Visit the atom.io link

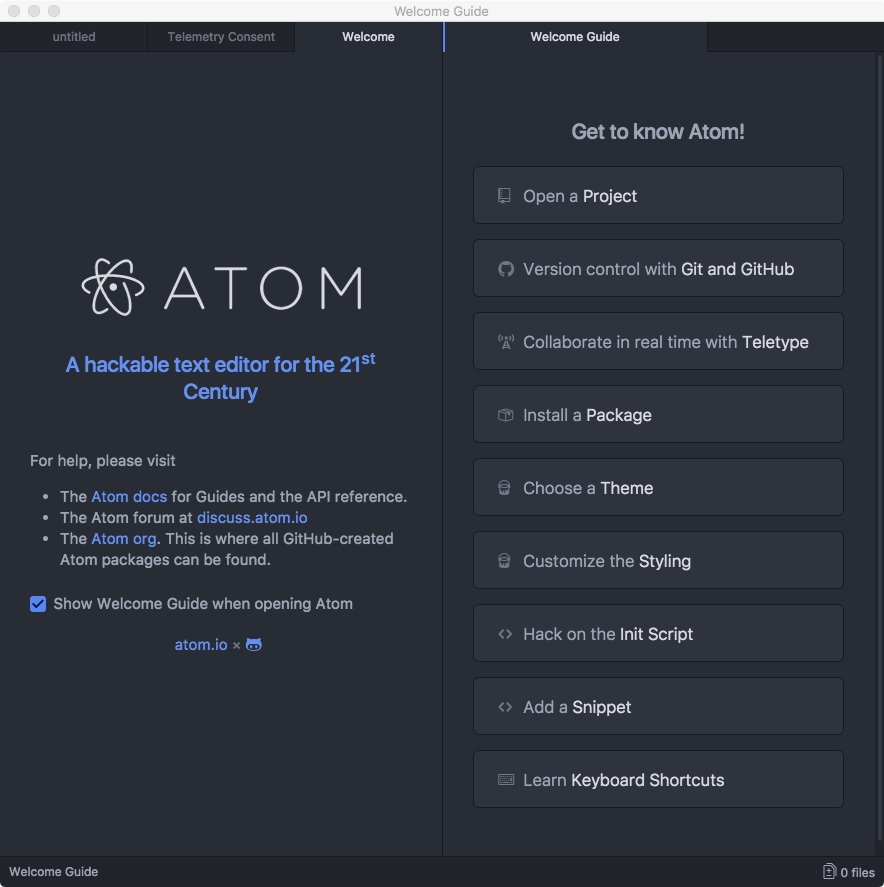(201, 644)
